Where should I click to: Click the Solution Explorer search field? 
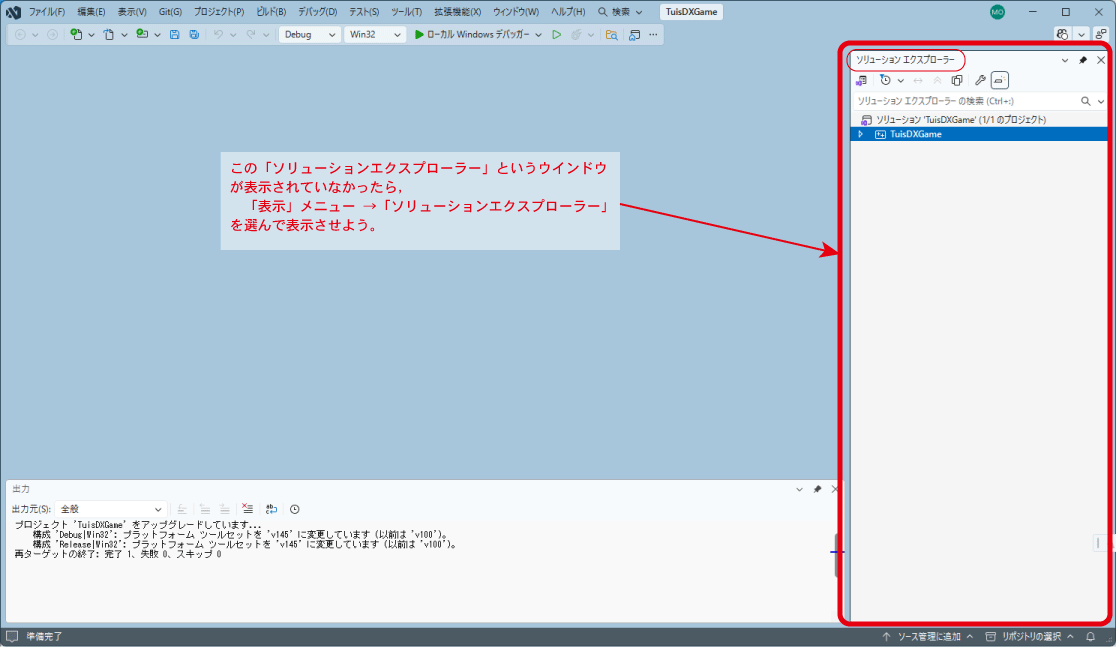[x=965, y=101]
